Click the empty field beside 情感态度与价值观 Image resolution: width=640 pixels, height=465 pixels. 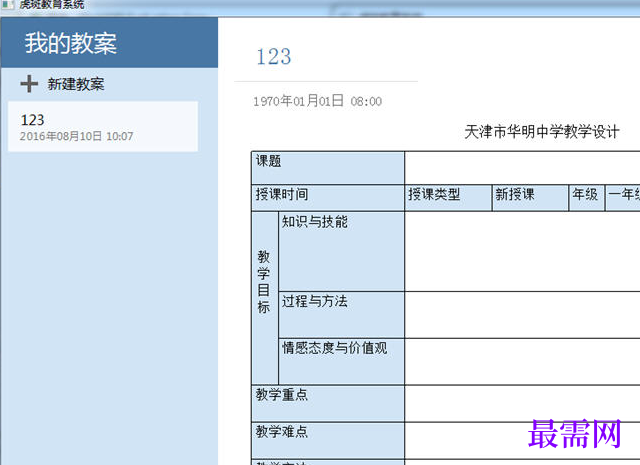click(x=522, y=361)
